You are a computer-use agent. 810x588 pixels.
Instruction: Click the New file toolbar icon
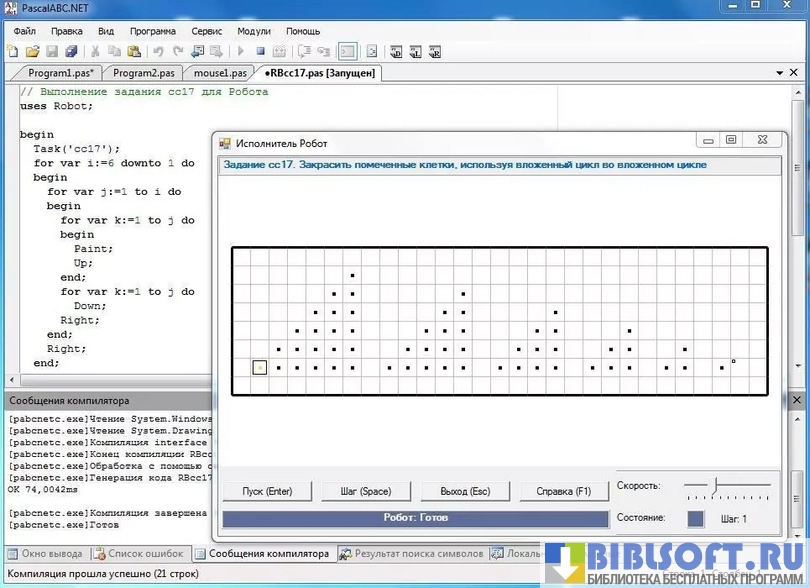14,51
